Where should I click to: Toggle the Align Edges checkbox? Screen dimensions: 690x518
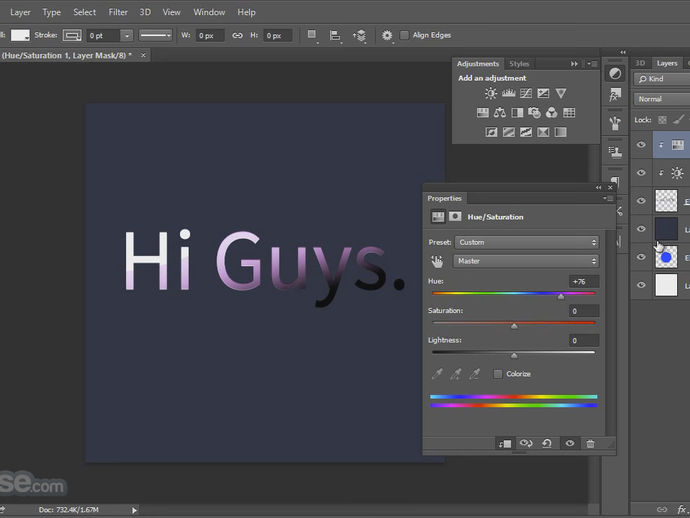point(404,35)
